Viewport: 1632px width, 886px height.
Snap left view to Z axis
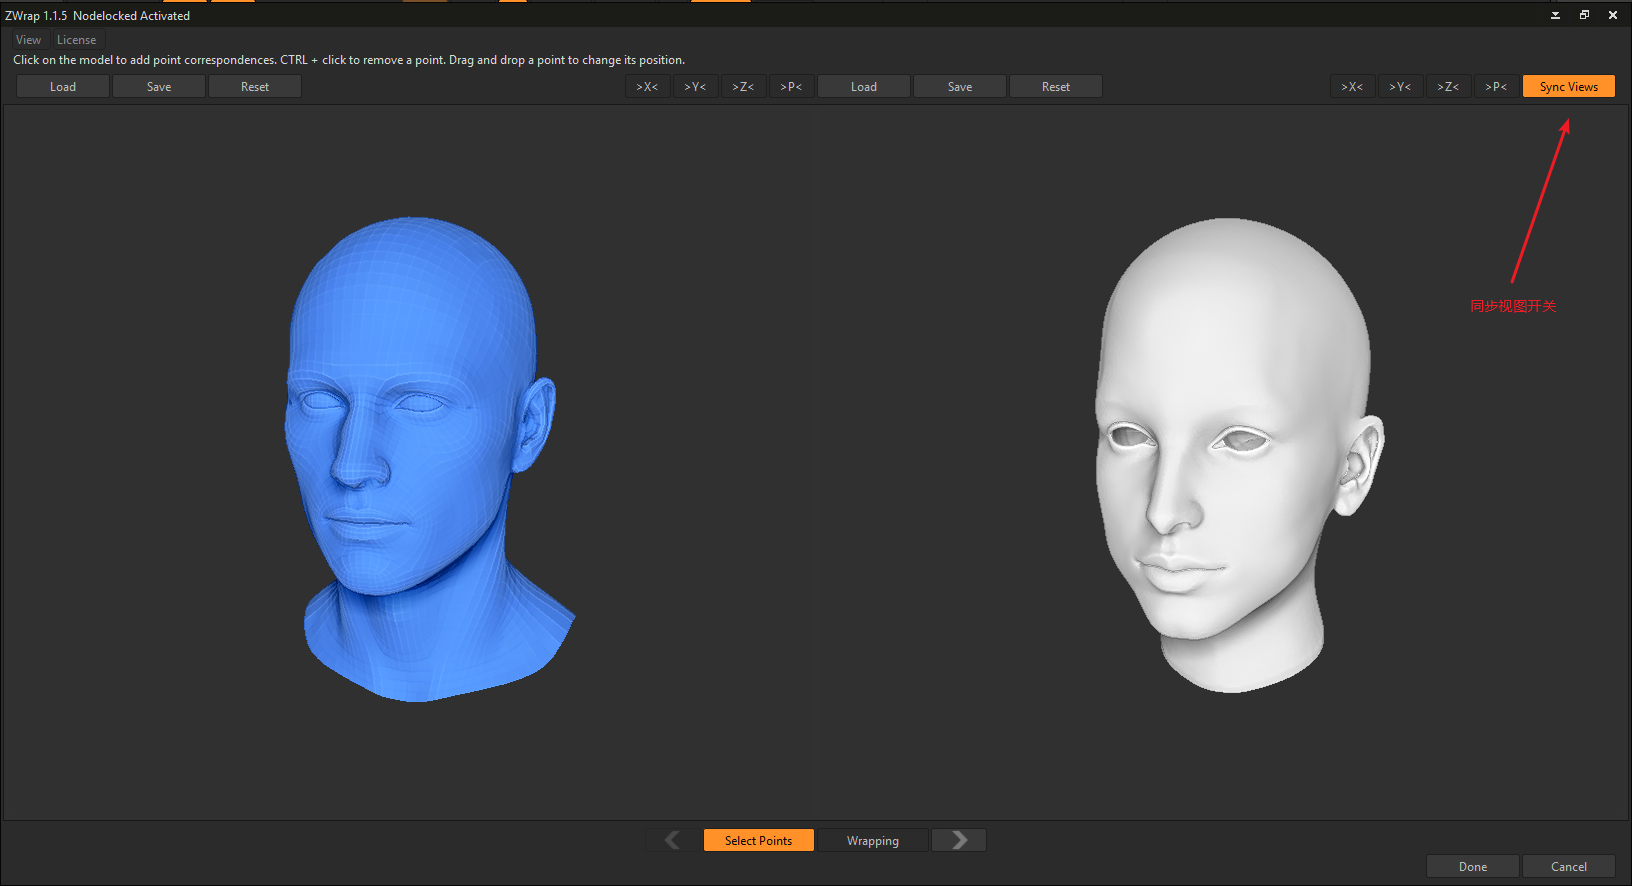[743, 87]
